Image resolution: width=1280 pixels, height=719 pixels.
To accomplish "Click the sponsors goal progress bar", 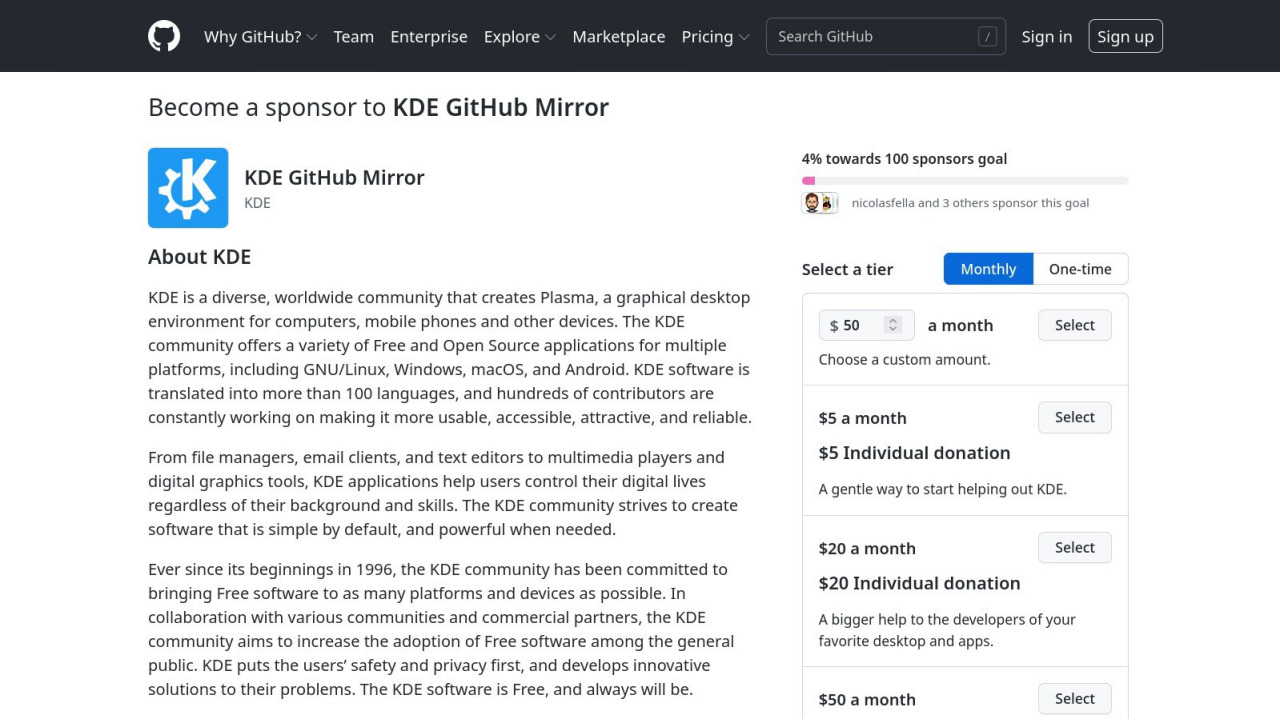I will pyautogui.click(x=965, y=181).
